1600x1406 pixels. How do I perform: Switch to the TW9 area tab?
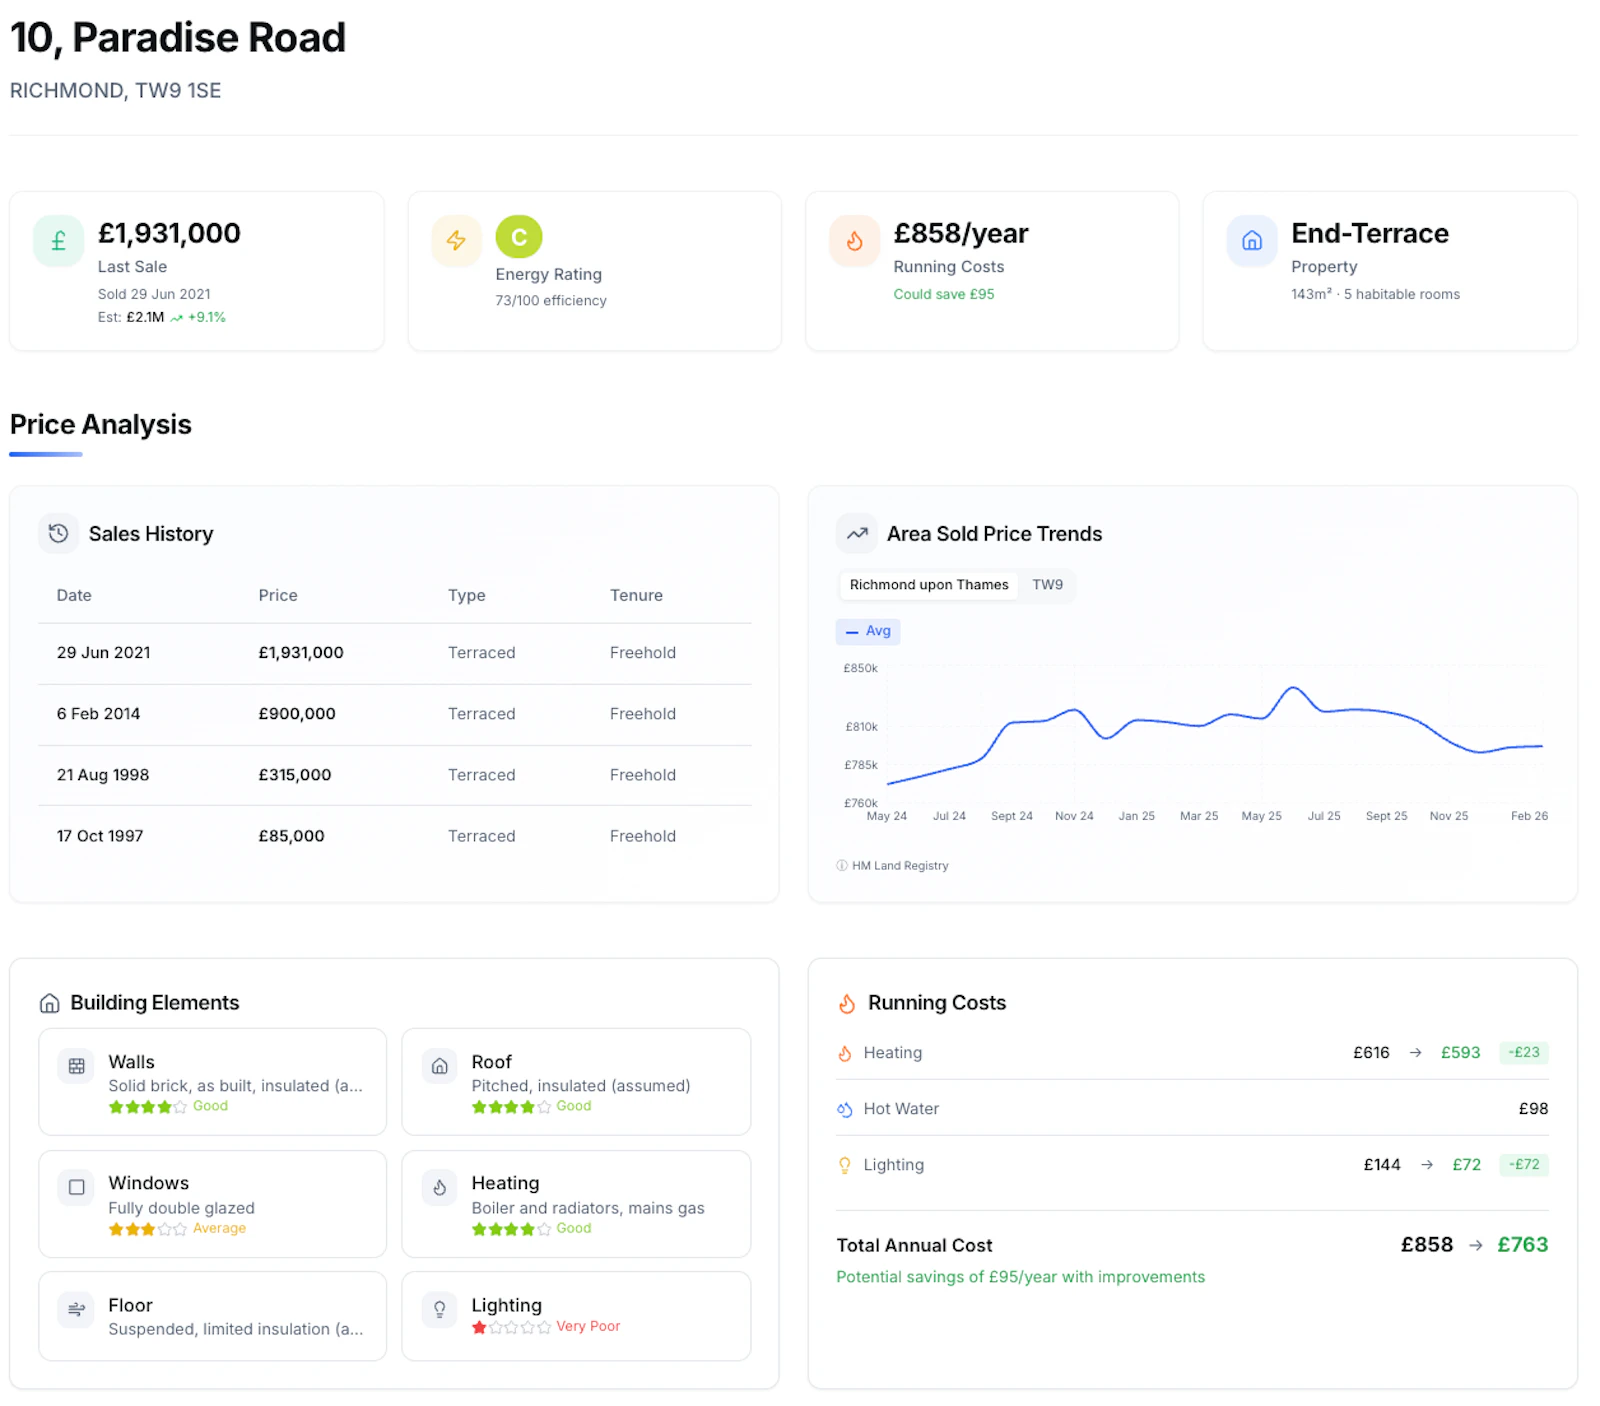coord(1047,585)
